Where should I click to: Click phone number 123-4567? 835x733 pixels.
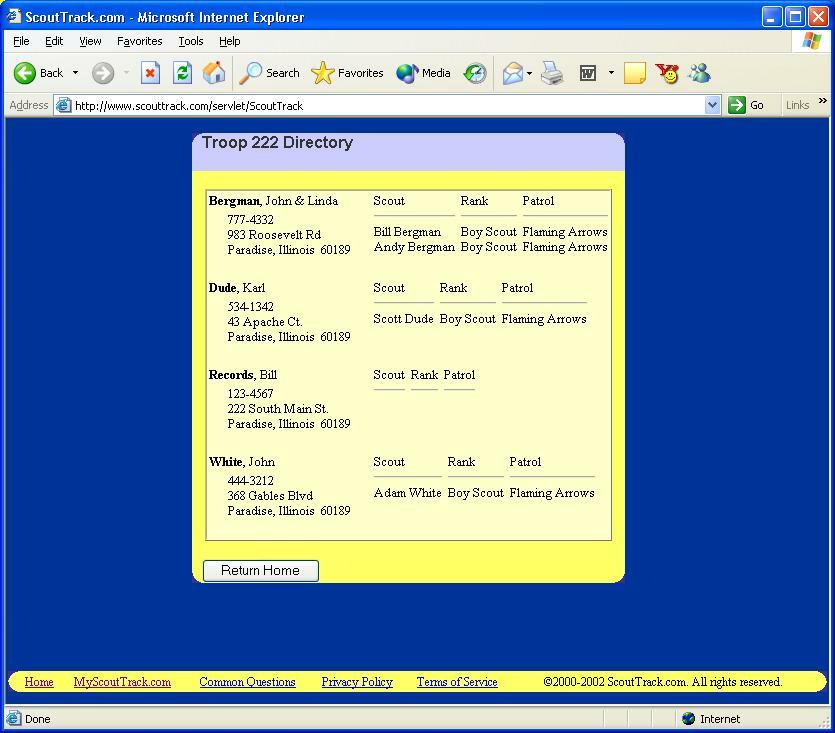click(x=250, y=394)
